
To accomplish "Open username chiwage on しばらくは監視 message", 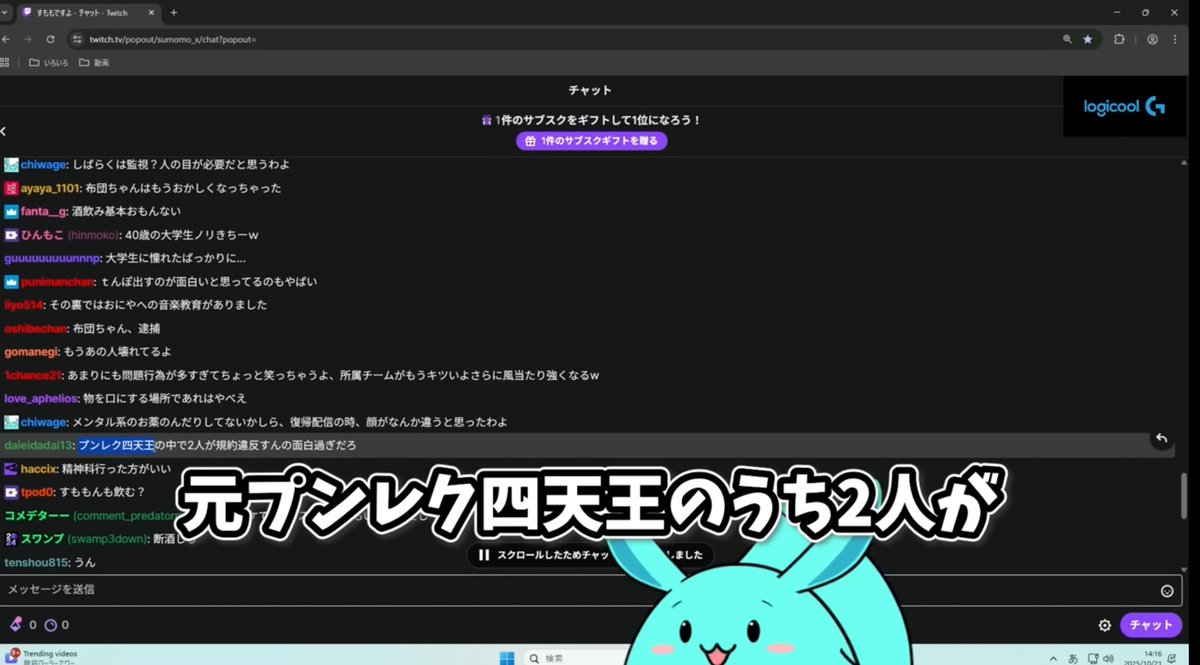I will pyautogui.click(x=44, y=164).
